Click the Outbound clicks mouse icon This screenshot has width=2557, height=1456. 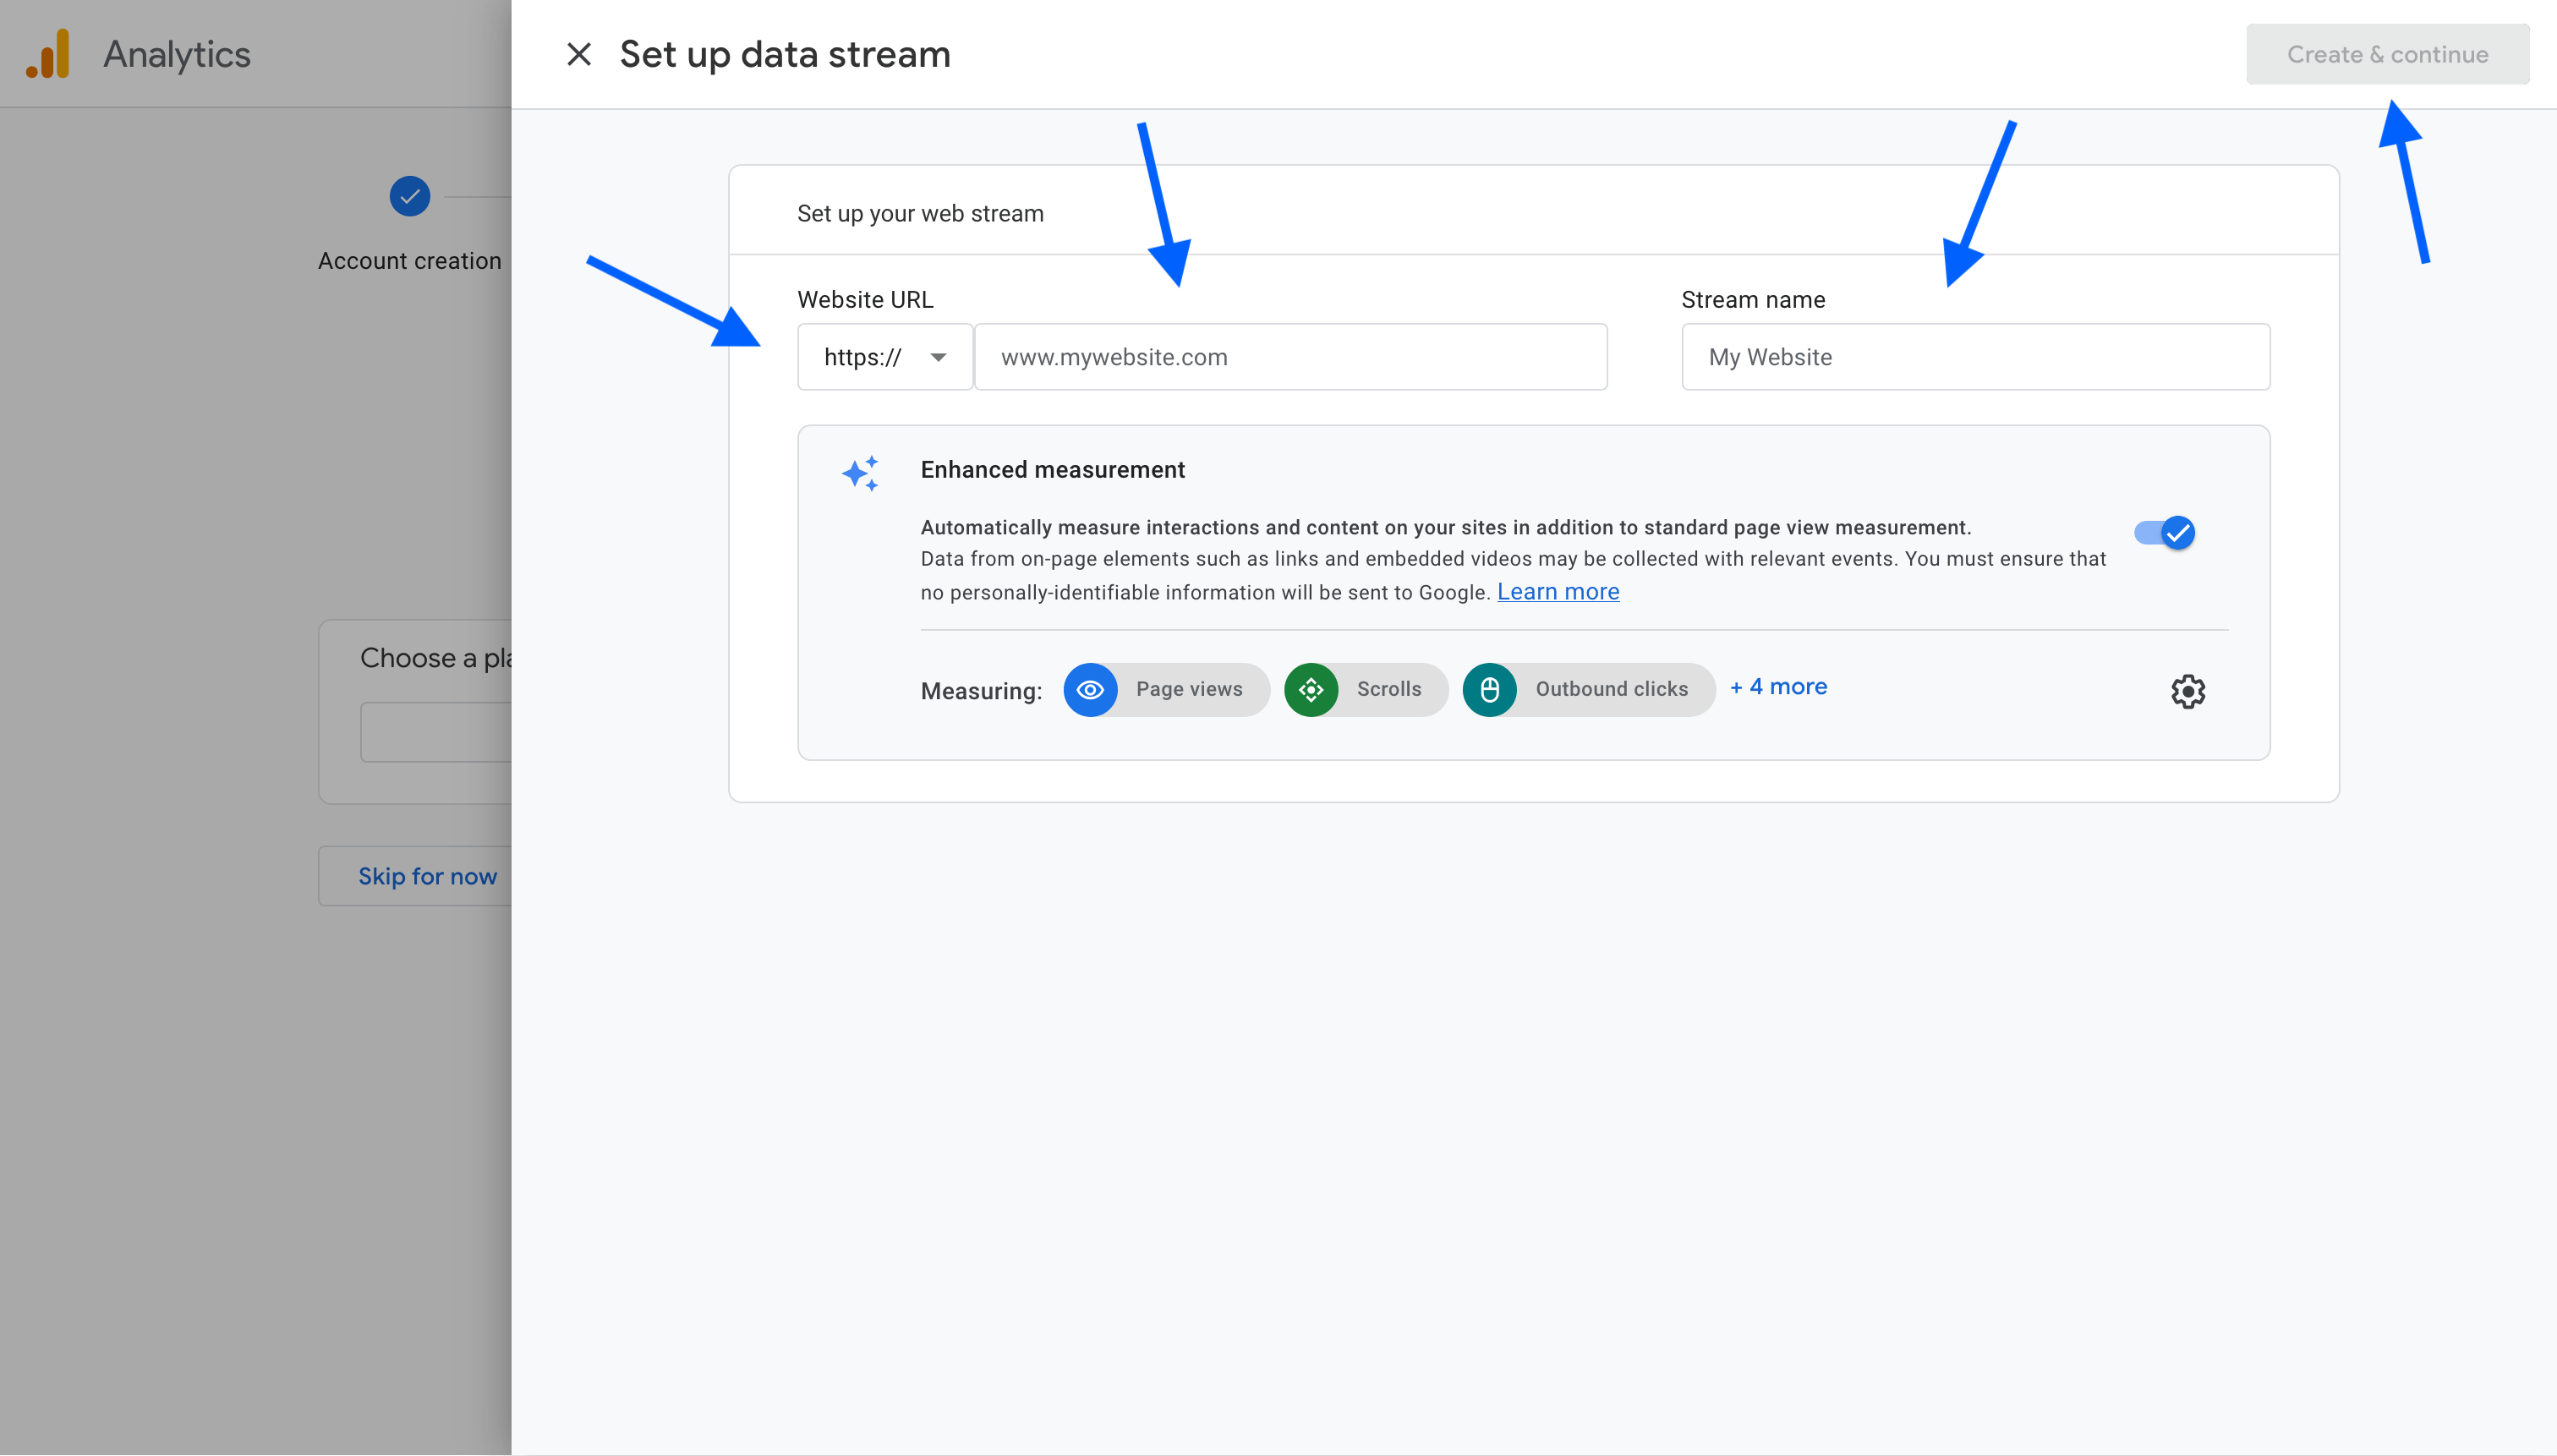(1489, 689)
